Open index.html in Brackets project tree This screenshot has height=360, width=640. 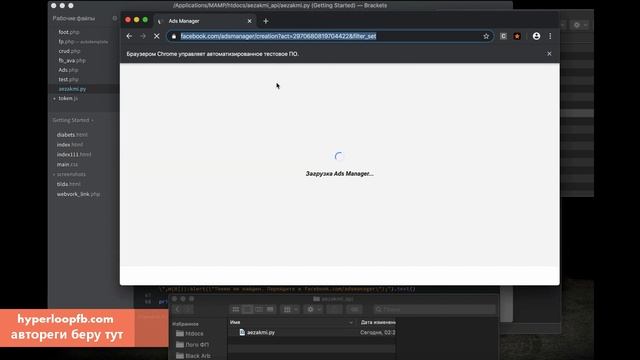[70, 144]
